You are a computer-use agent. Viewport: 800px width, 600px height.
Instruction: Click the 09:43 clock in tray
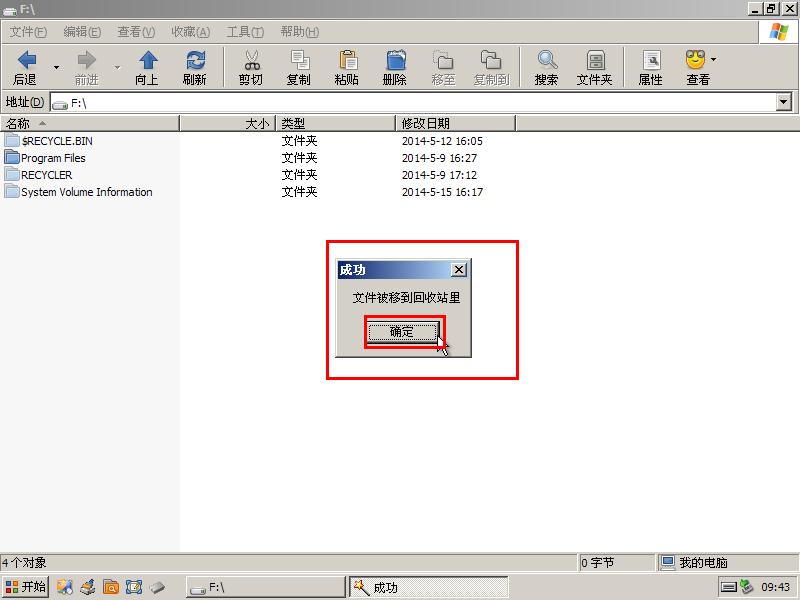776,587
